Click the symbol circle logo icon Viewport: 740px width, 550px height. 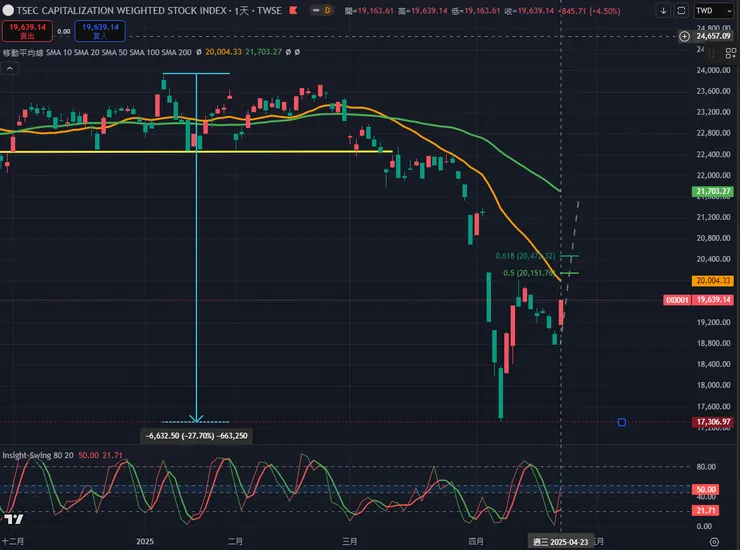coord(8,10)
